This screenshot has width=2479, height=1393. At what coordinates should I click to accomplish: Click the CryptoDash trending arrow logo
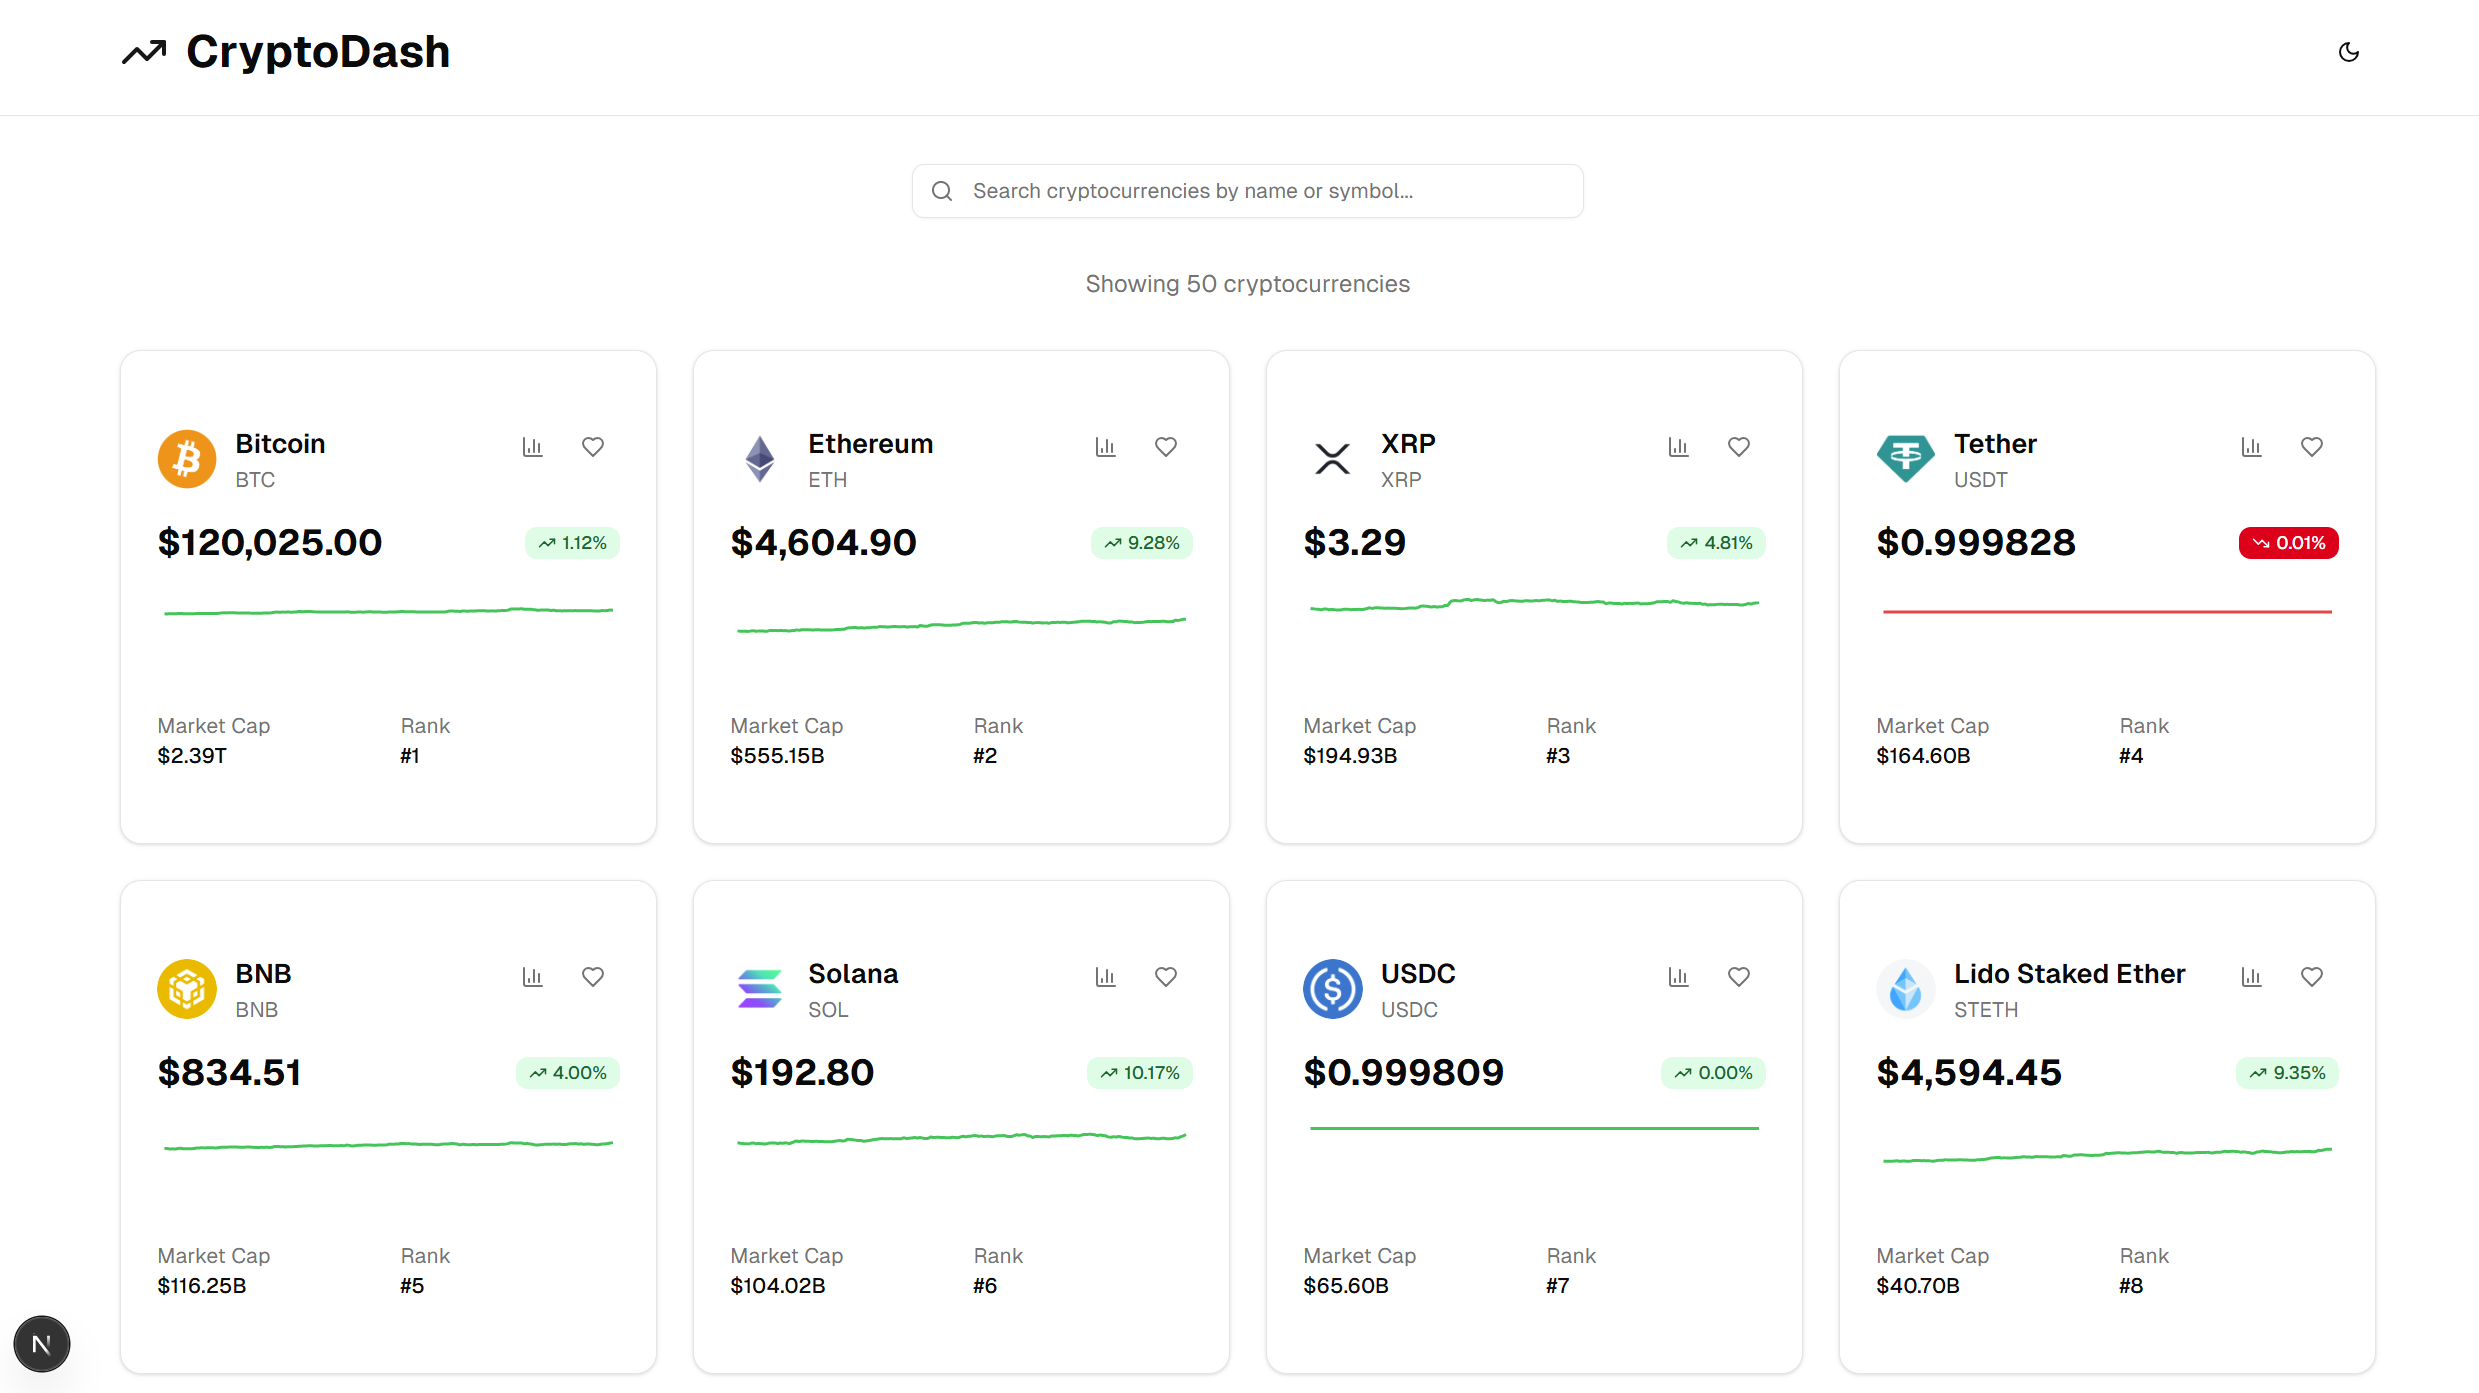(x=144, y=52)
